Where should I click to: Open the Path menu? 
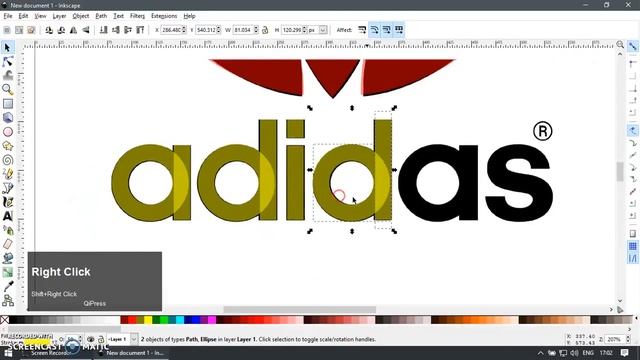[101, 16]
